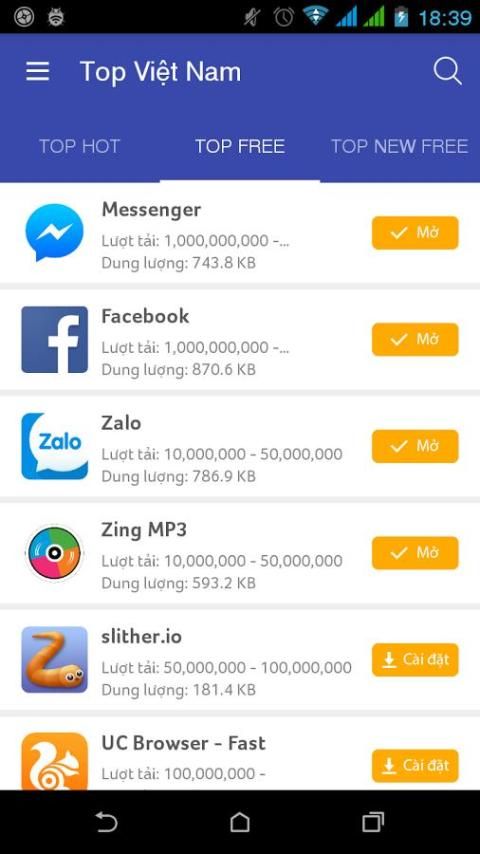Tap the Zalo app icon

coord(54,446)
